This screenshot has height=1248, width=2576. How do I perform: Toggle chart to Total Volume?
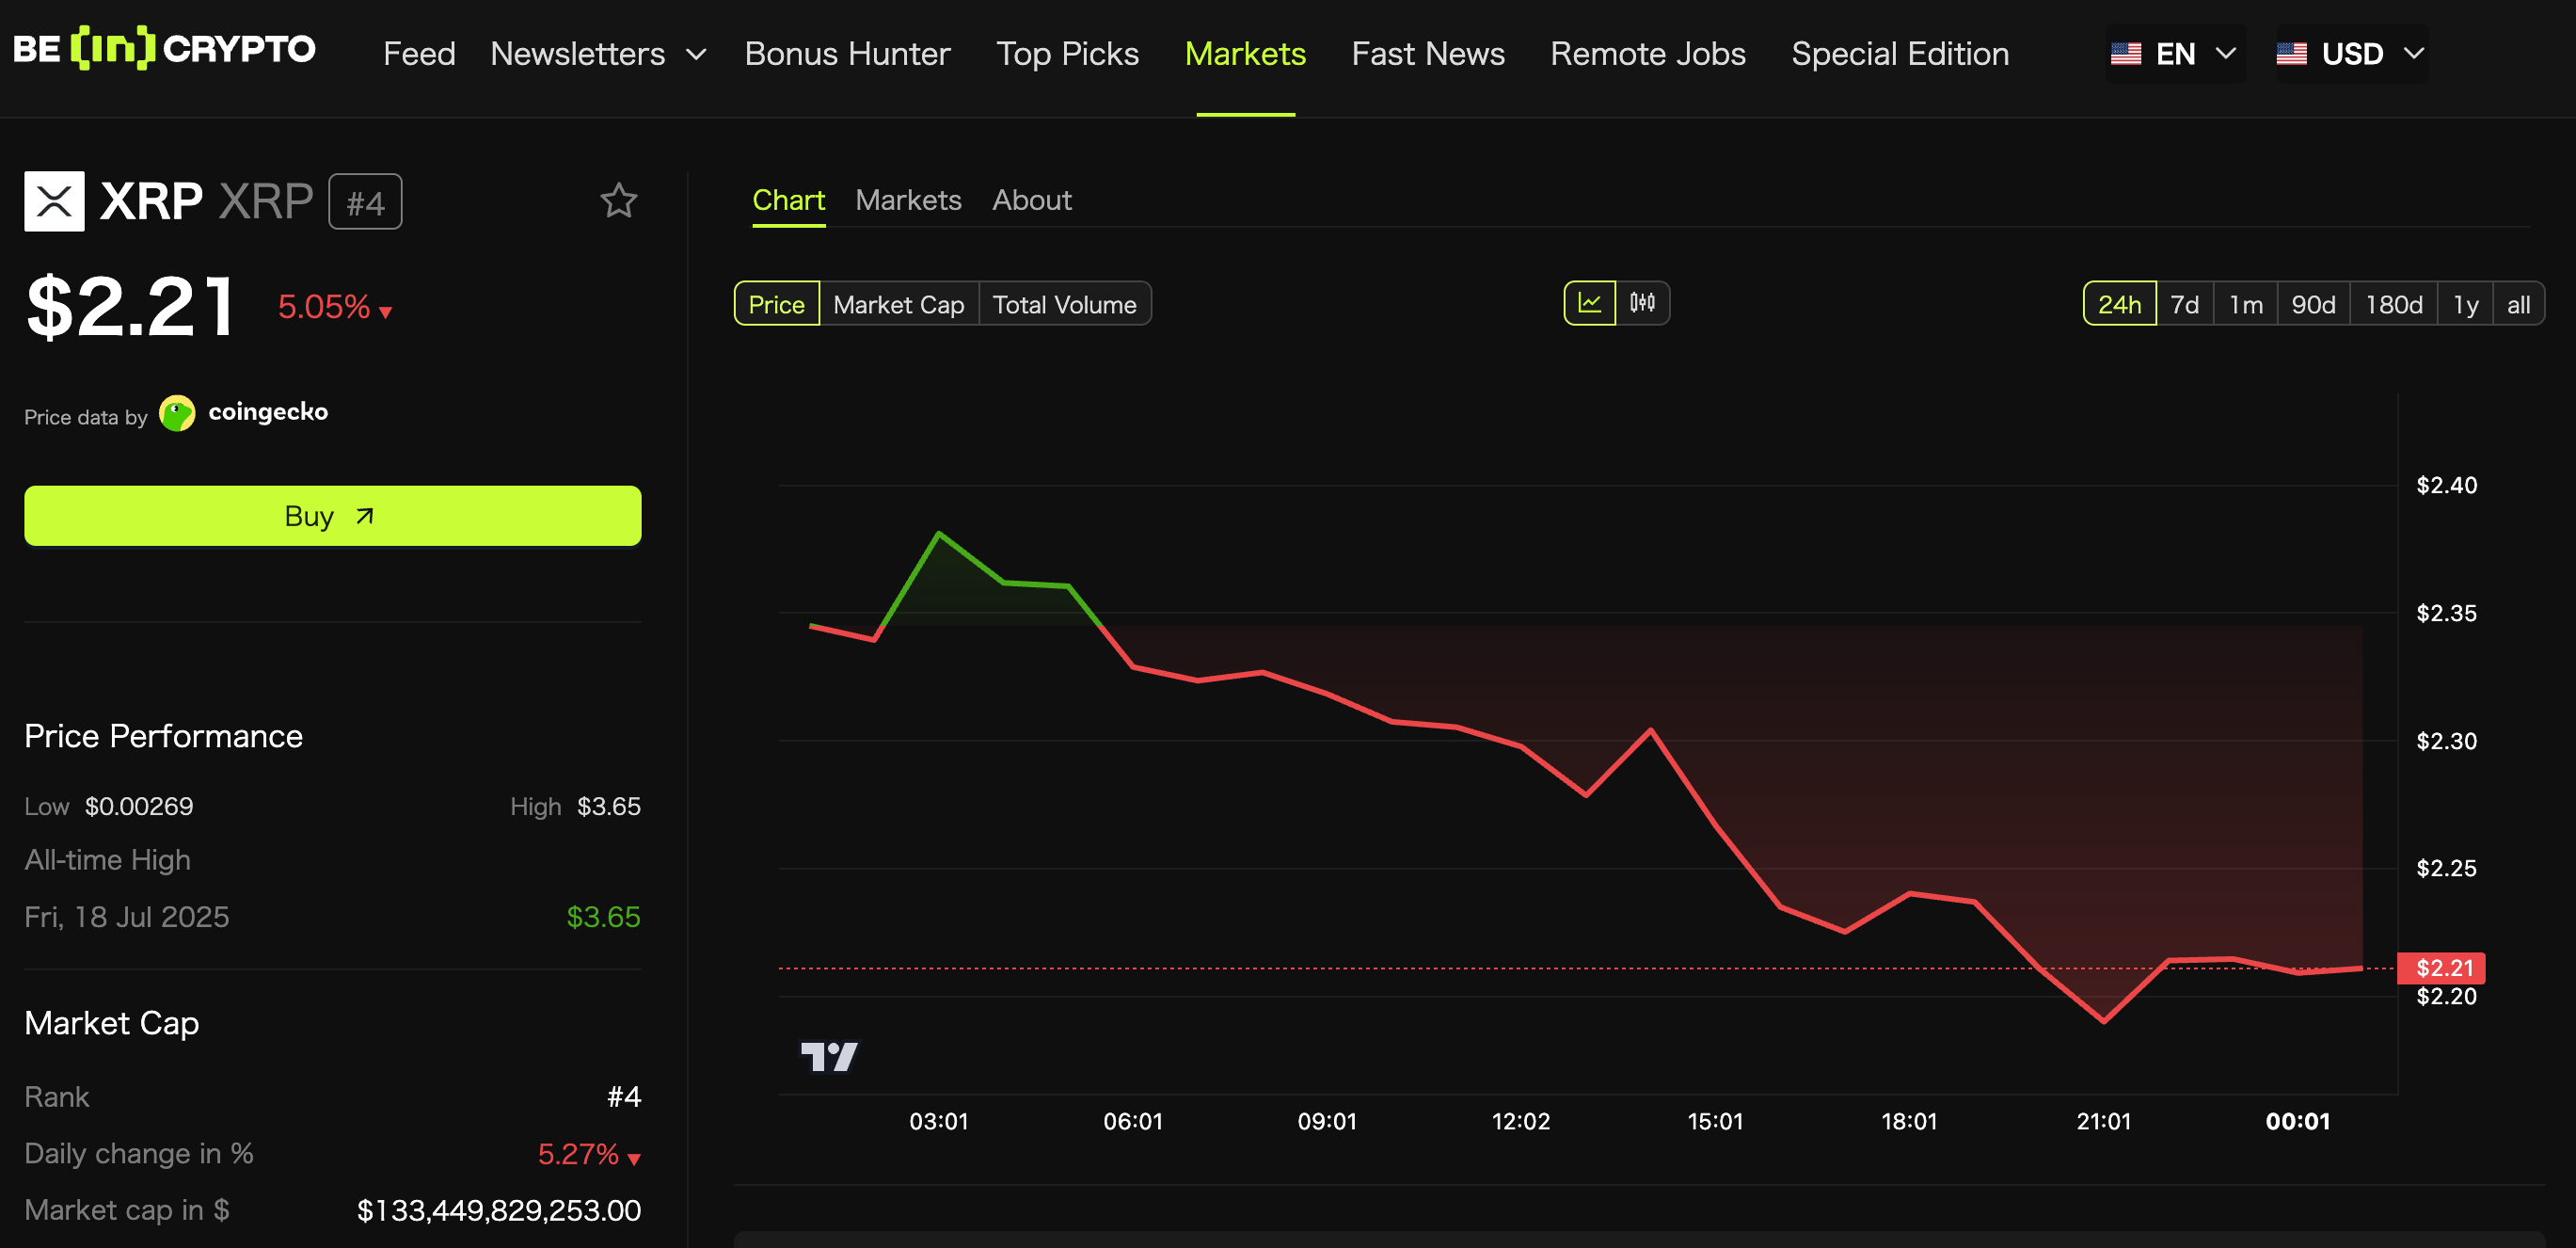coord(1064,304)
